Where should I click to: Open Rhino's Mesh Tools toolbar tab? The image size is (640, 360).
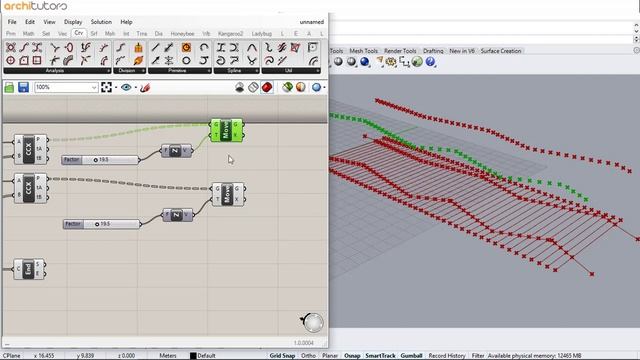363,51
